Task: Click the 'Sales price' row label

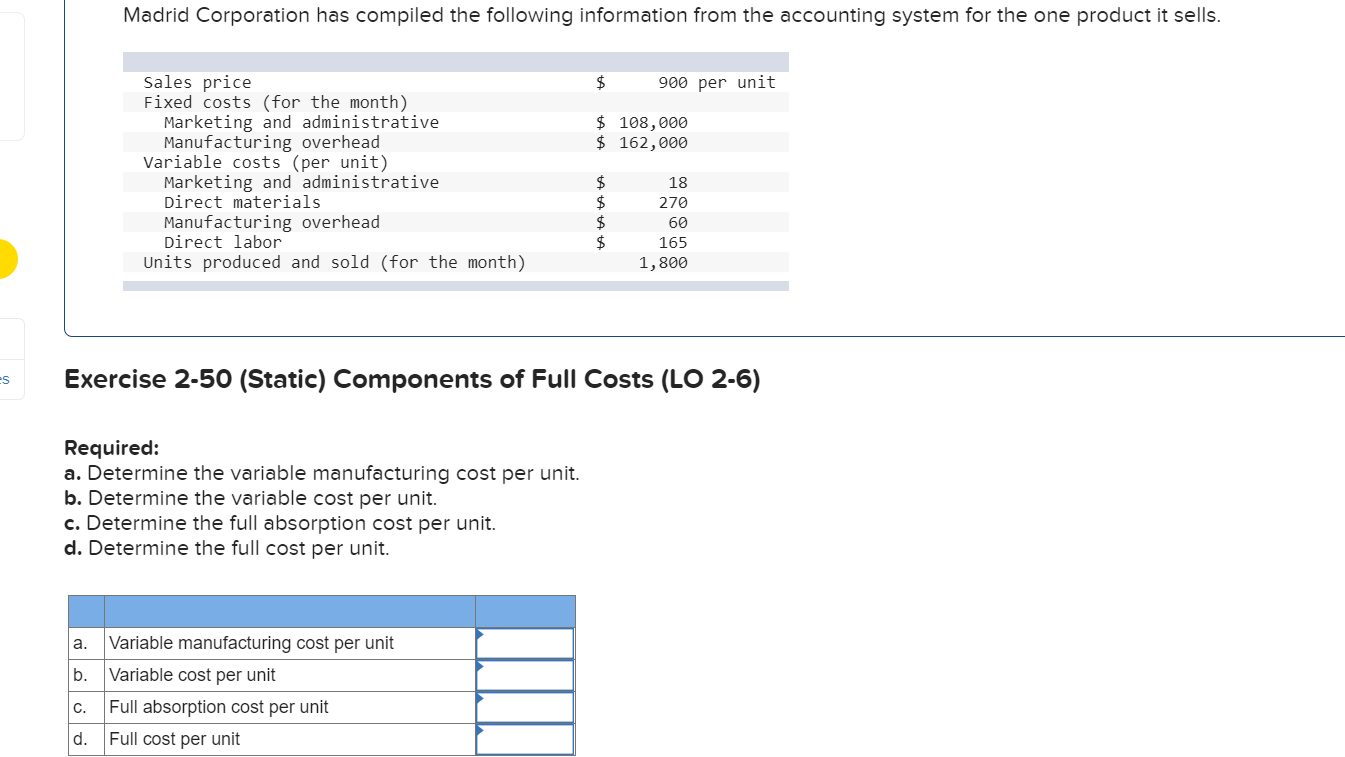Action: coord(197,82)
